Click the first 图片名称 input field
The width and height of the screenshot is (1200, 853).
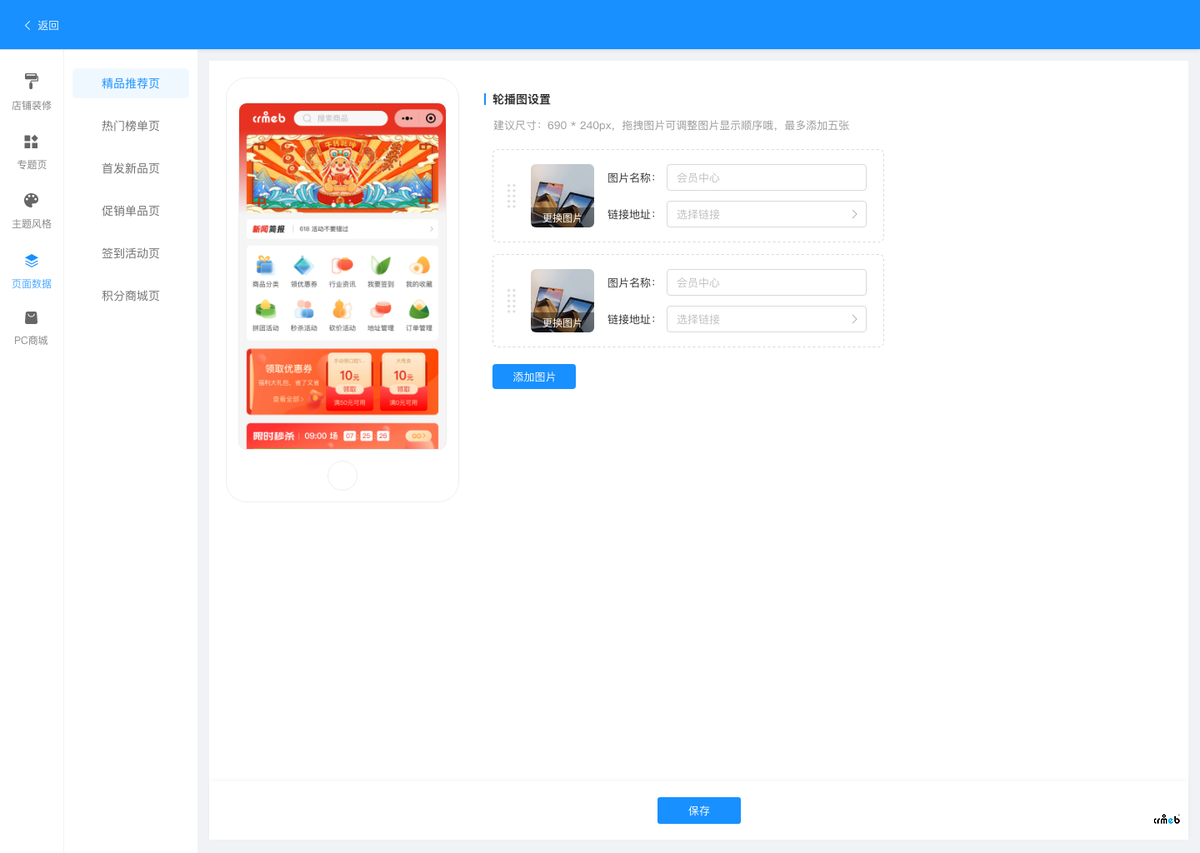click(x=766, y=177)
